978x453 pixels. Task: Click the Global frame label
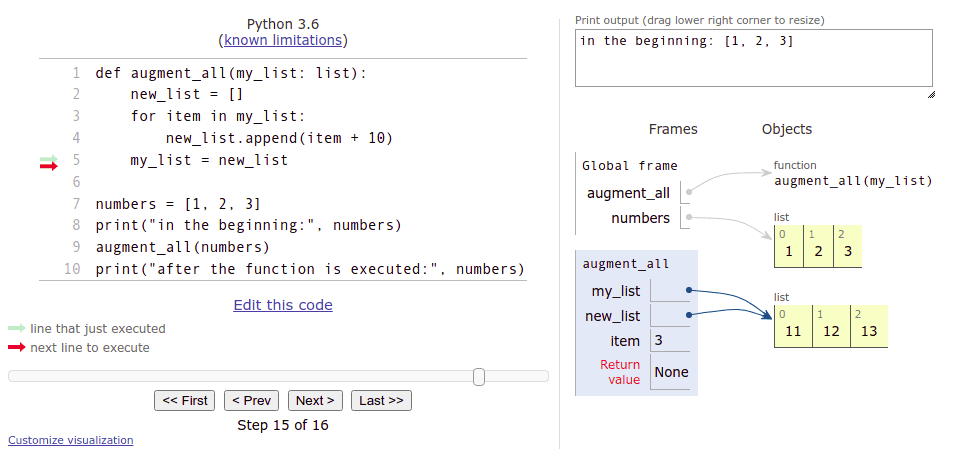click(629, 166)
